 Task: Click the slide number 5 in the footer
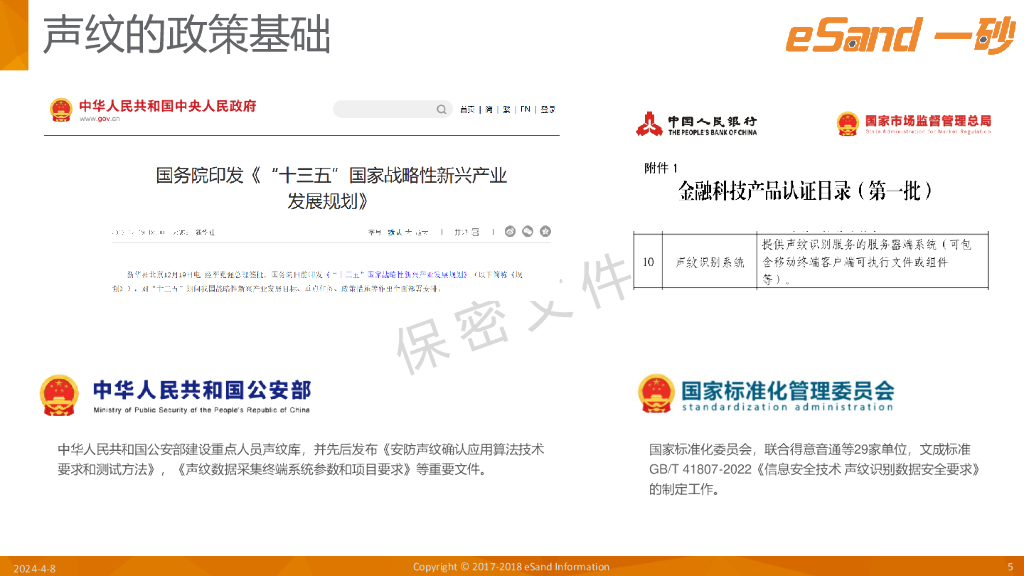(x=1009, y=567)
